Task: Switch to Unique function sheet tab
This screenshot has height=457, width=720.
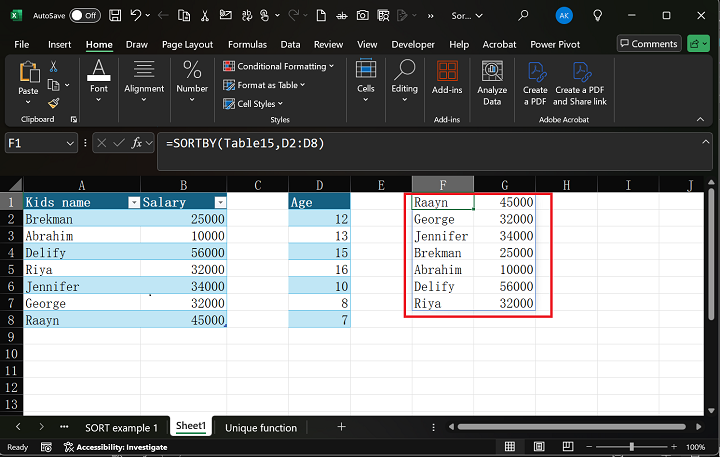Action: coord(261,427)
